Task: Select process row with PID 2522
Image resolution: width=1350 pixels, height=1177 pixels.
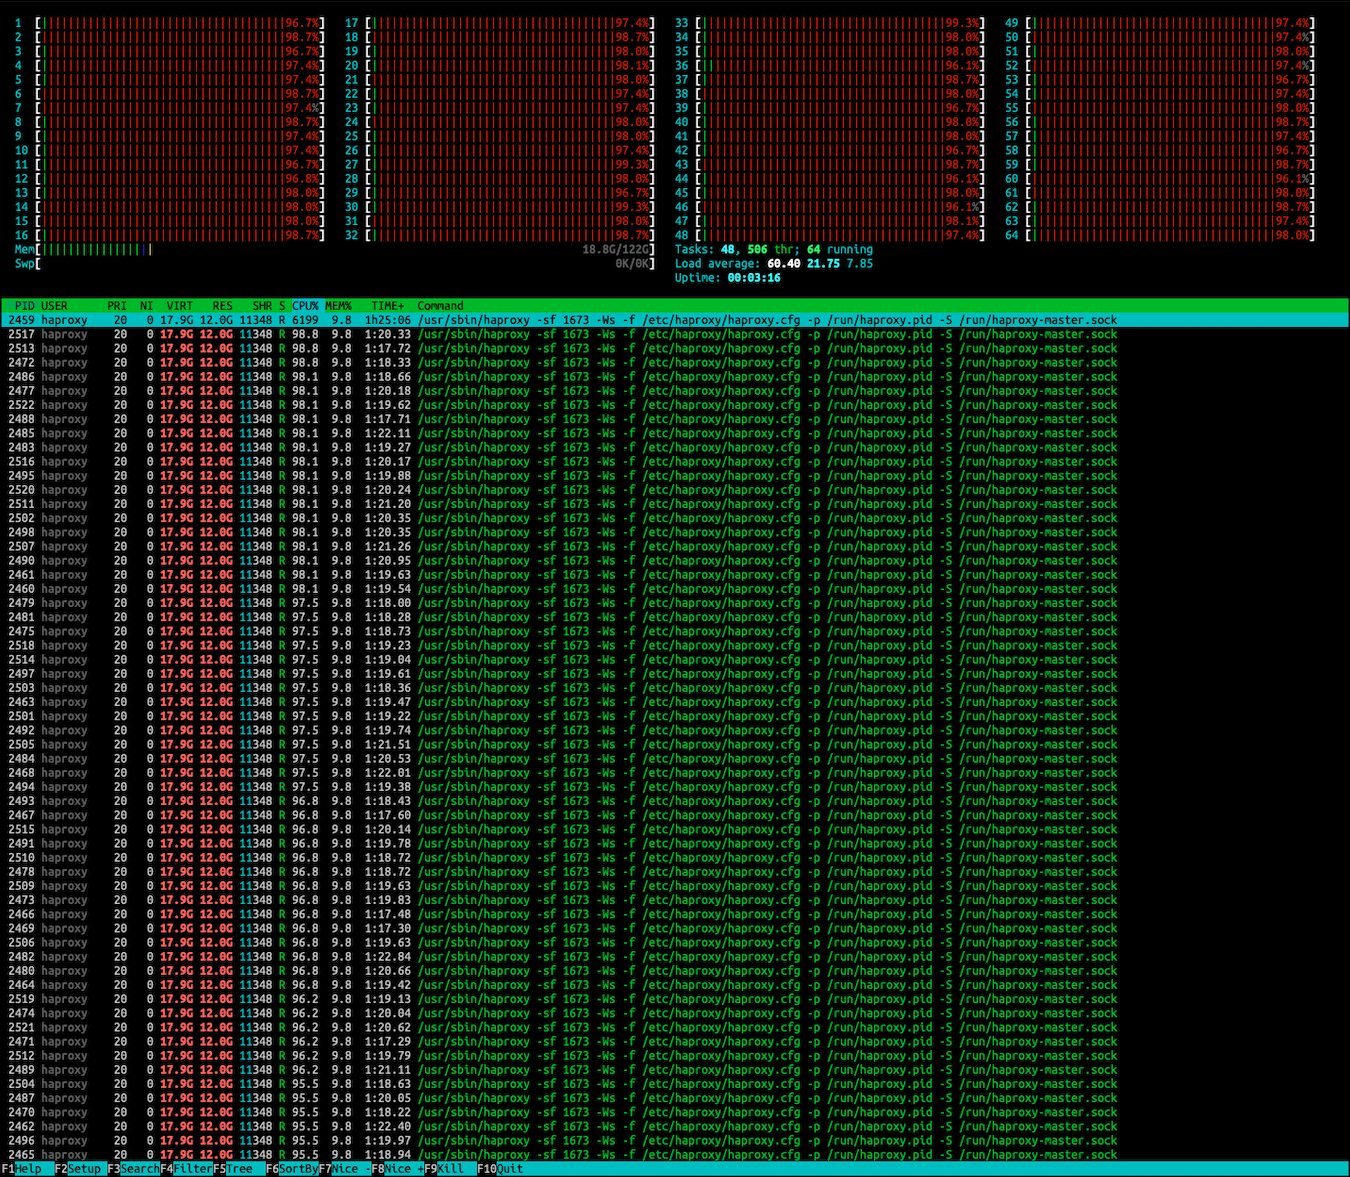Action: click(x=674, y=405)
